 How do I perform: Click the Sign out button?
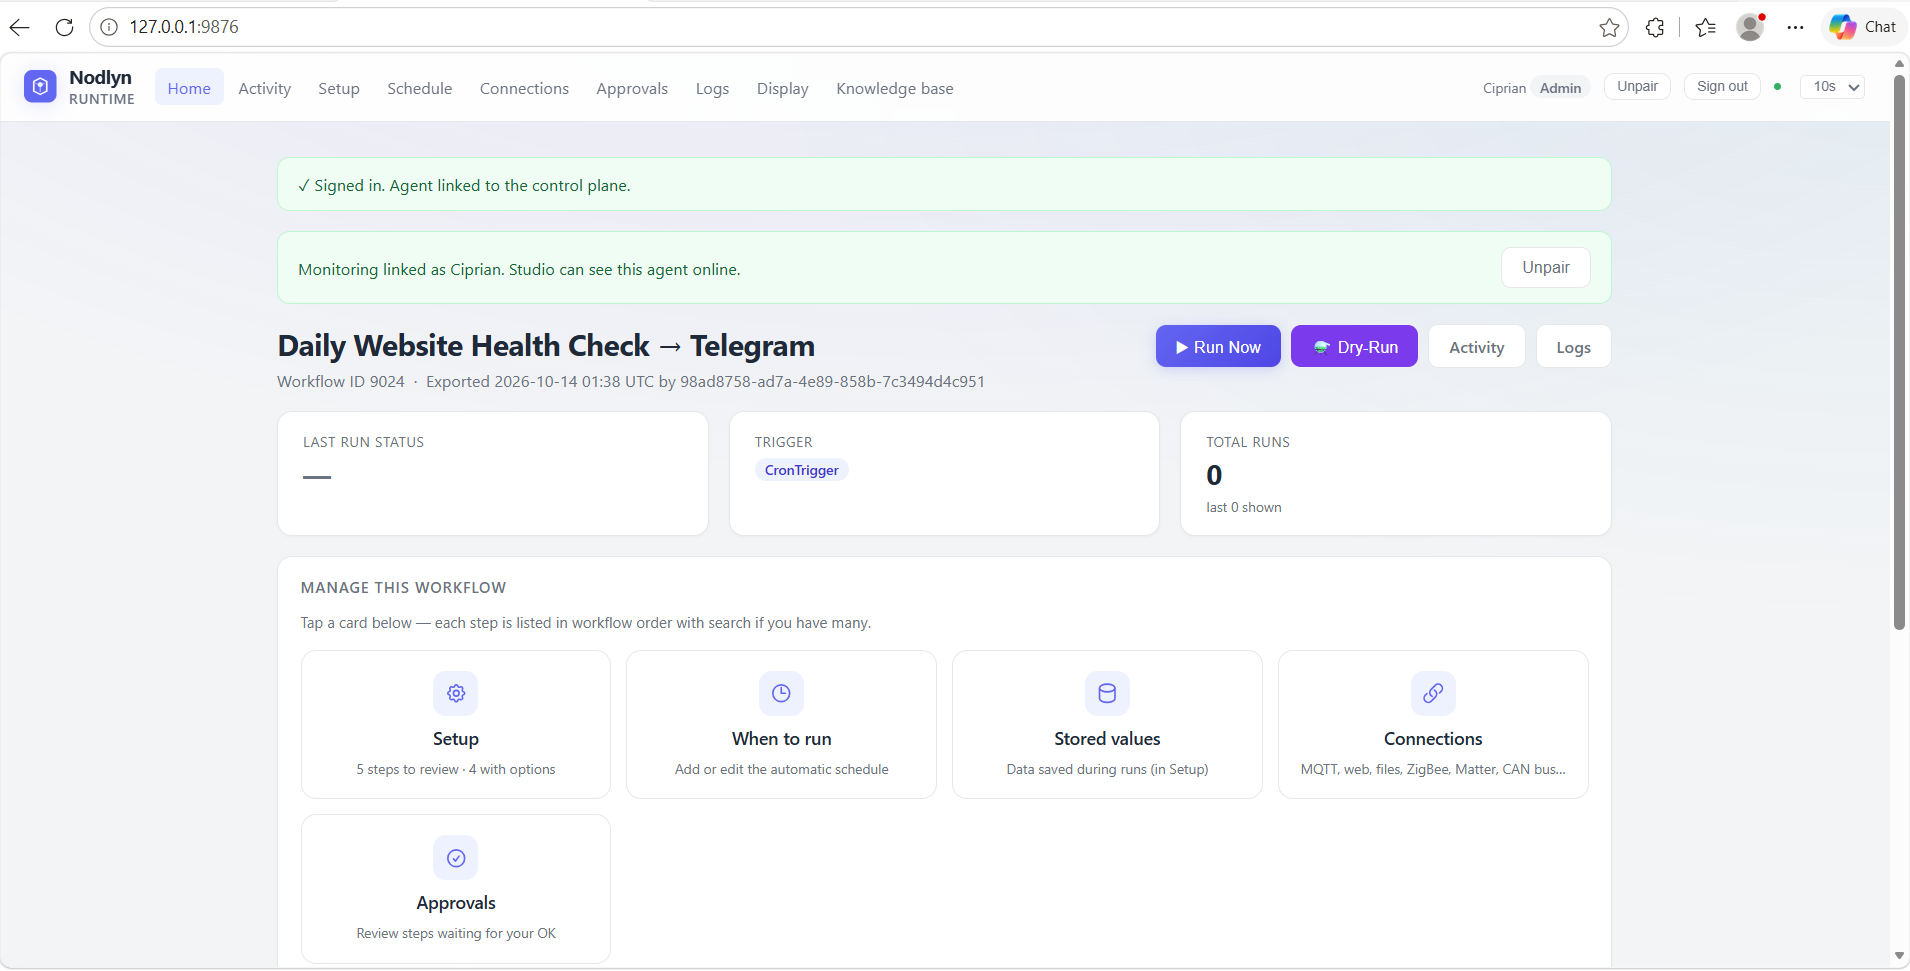[x=1722, y=87]
